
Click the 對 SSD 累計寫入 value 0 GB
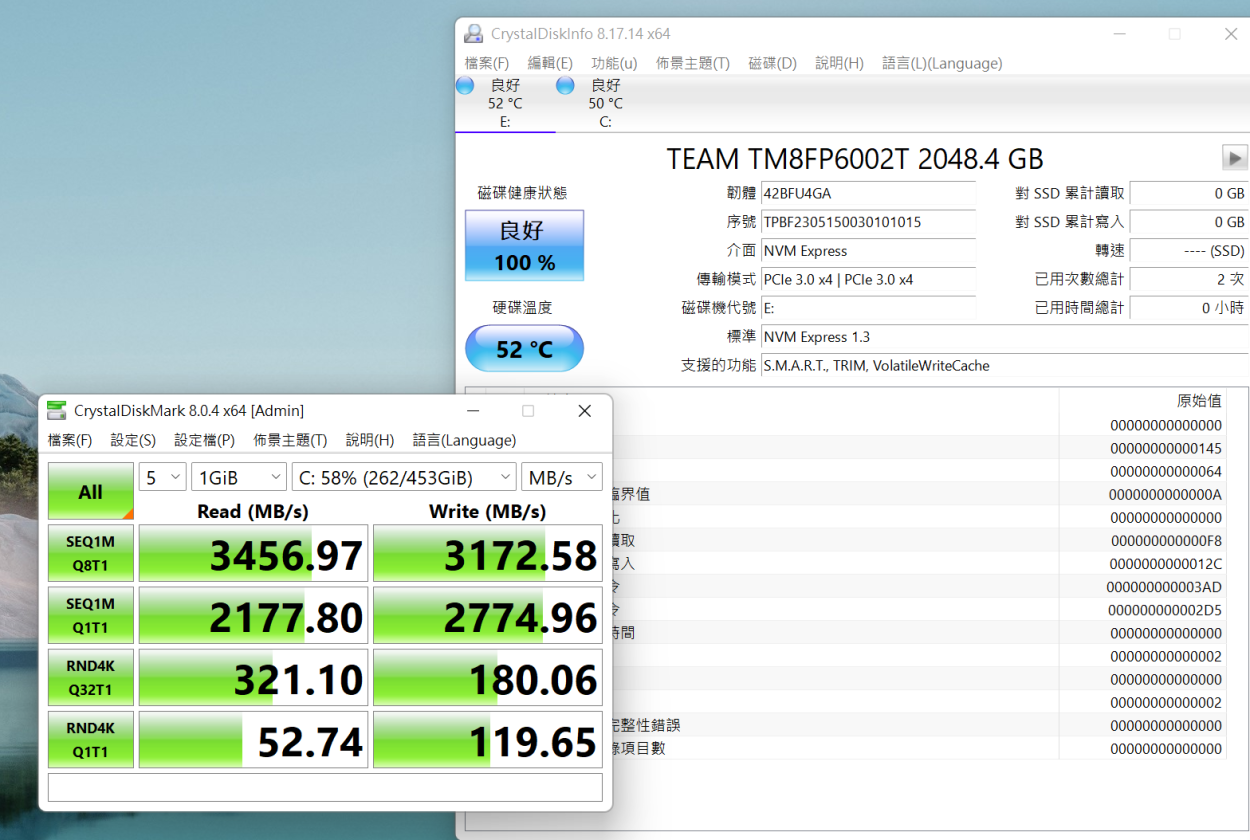point(1189,222)
